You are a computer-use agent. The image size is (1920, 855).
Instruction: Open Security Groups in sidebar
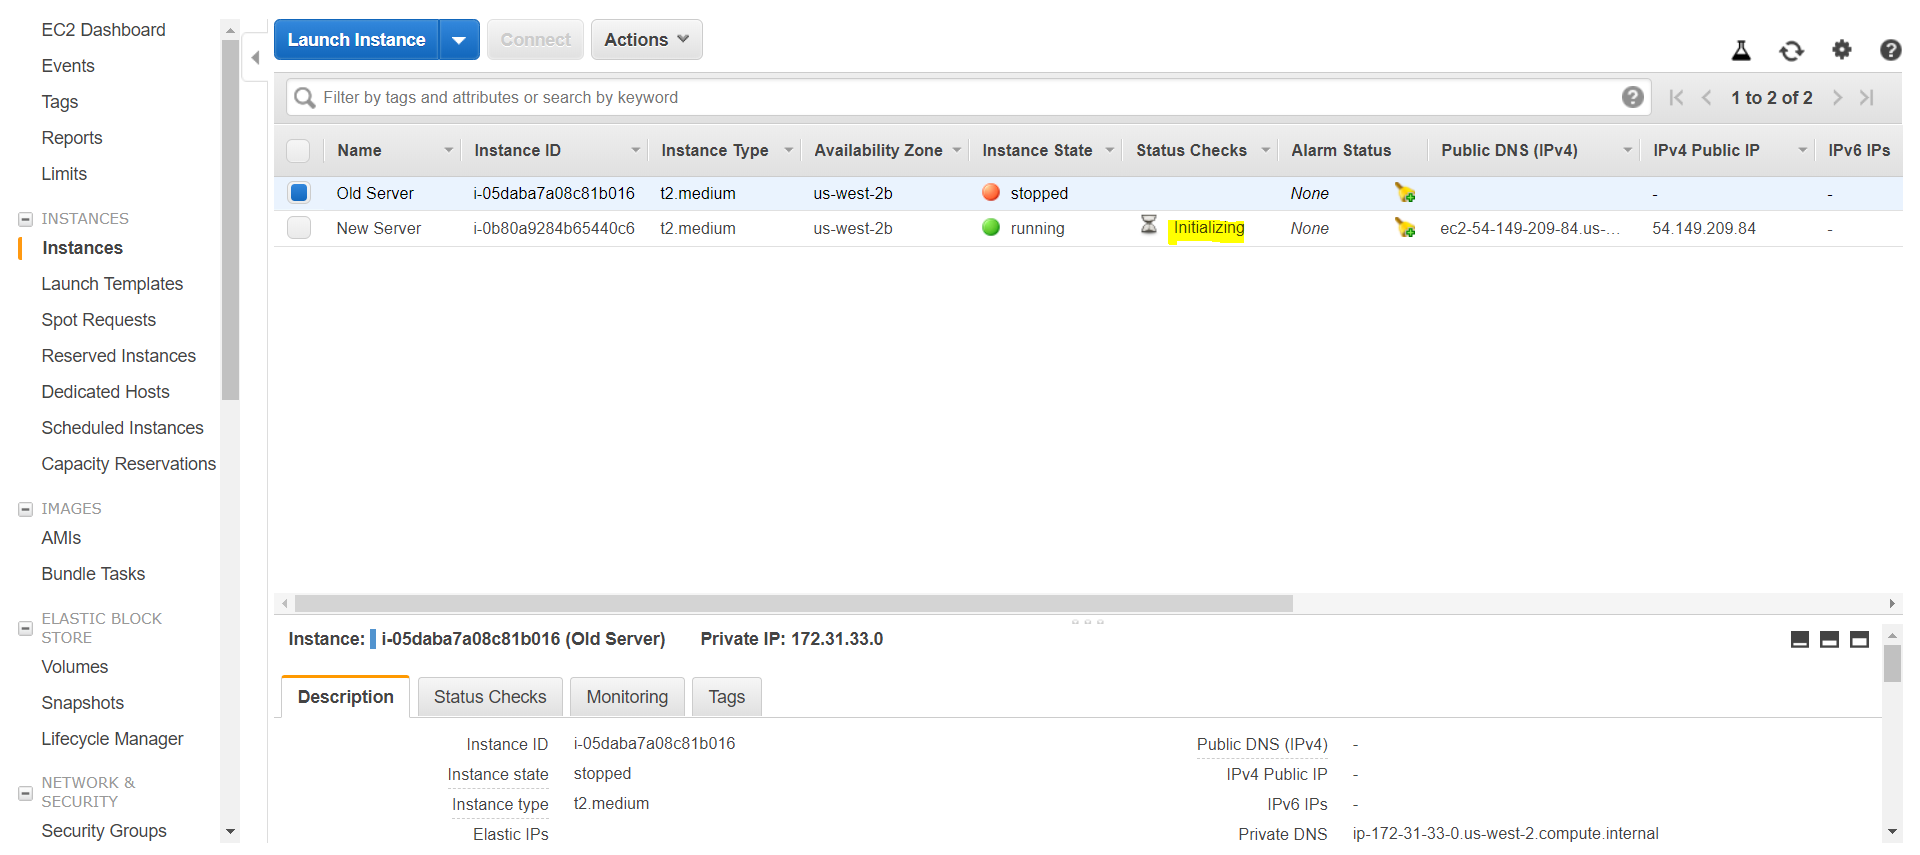[x=104, y=831]
